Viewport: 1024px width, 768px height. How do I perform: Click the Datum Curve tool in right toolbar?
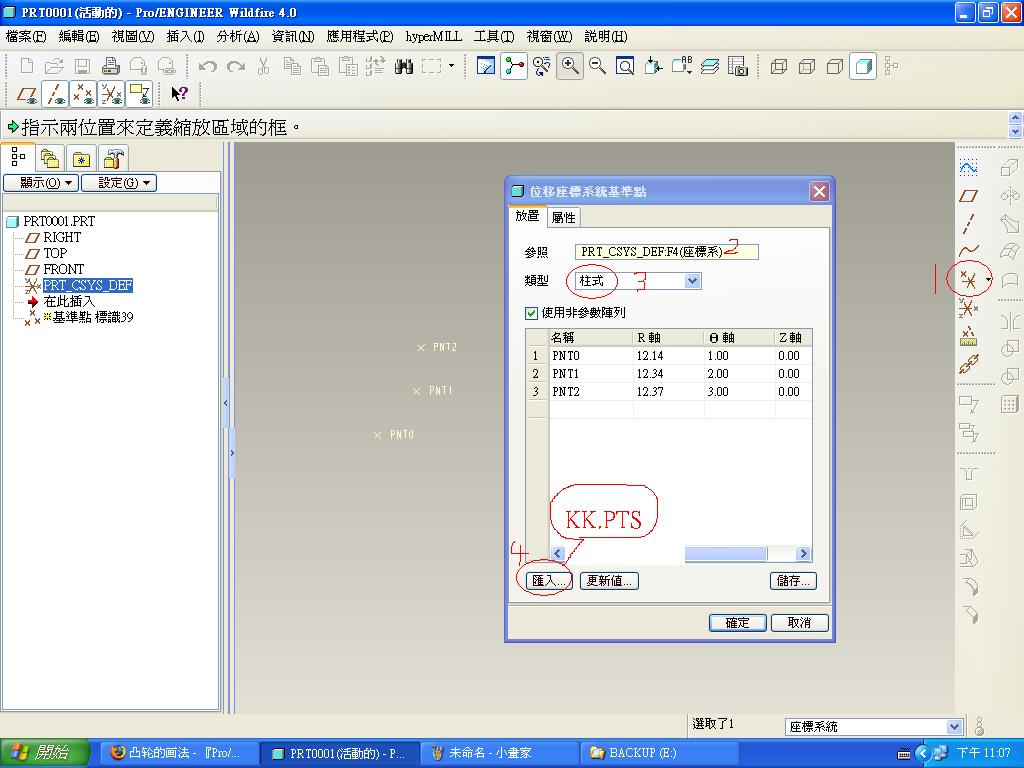coord(968,251)
